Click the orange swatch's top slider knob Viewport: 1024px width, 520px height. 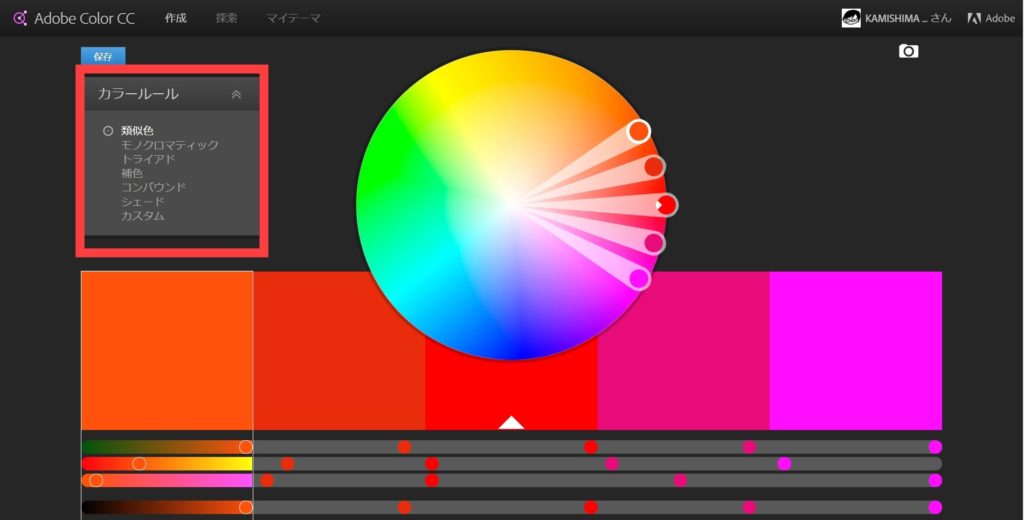pyautogui.click(x=246, y=447)
